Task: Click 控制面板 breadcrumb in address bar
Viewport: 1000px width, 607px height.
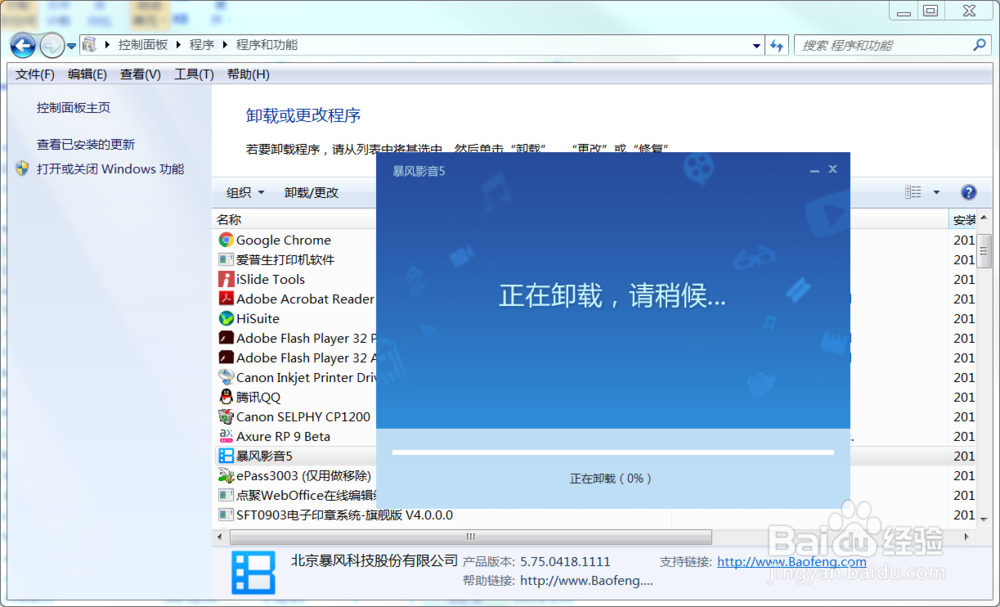Action: pos(143,45)
